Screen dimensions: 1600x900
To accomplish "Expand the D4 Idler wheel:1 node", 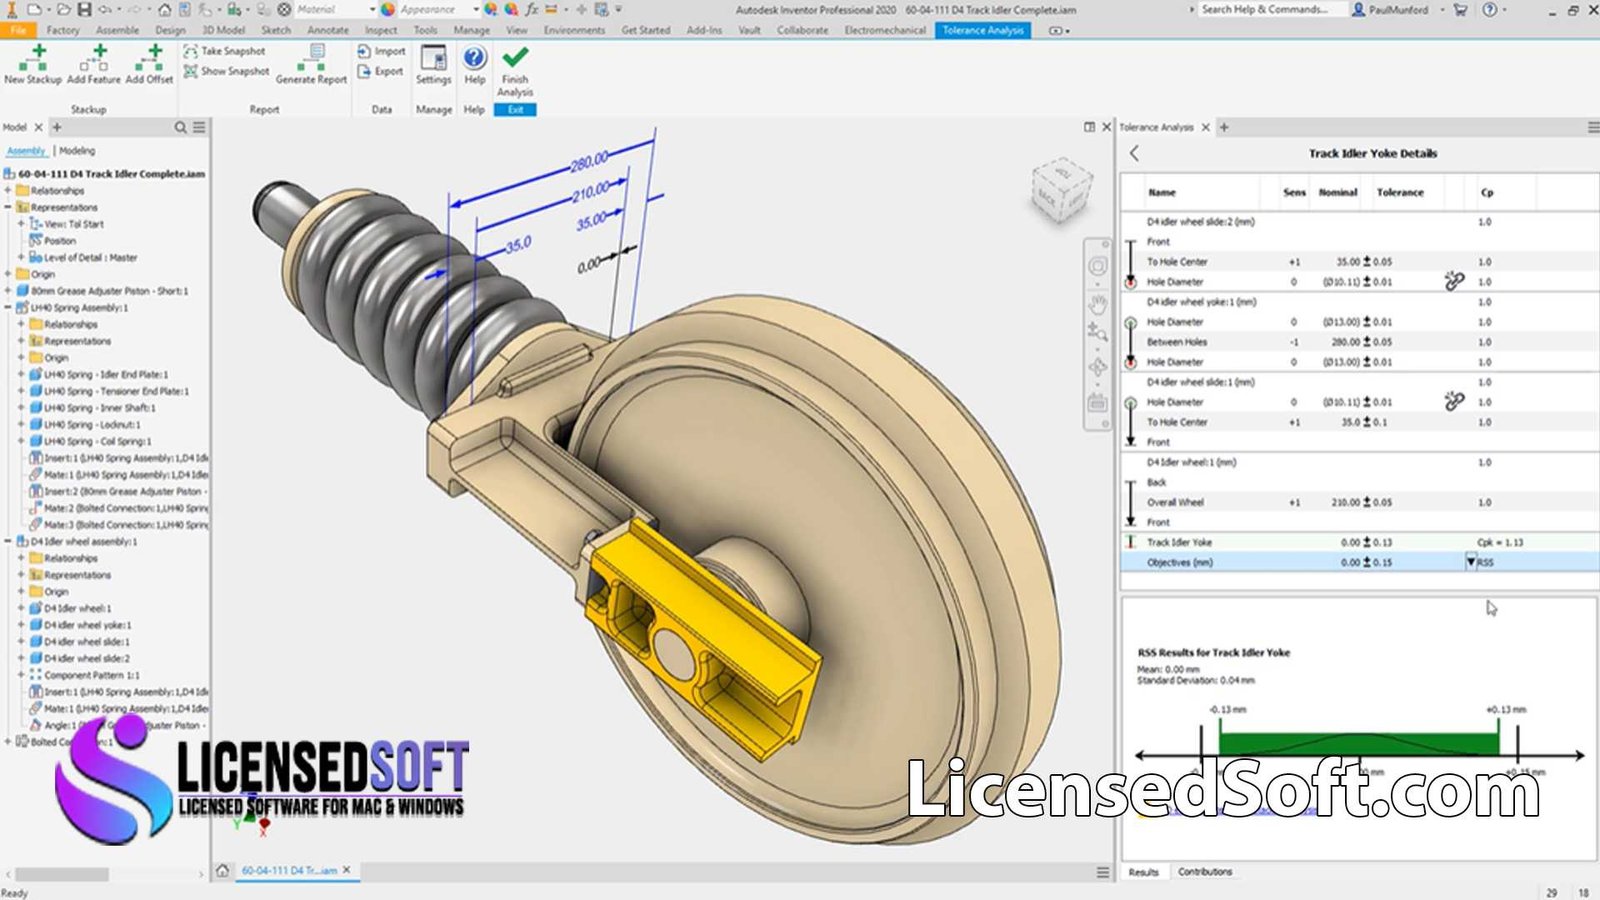I will tap(21, 608).
